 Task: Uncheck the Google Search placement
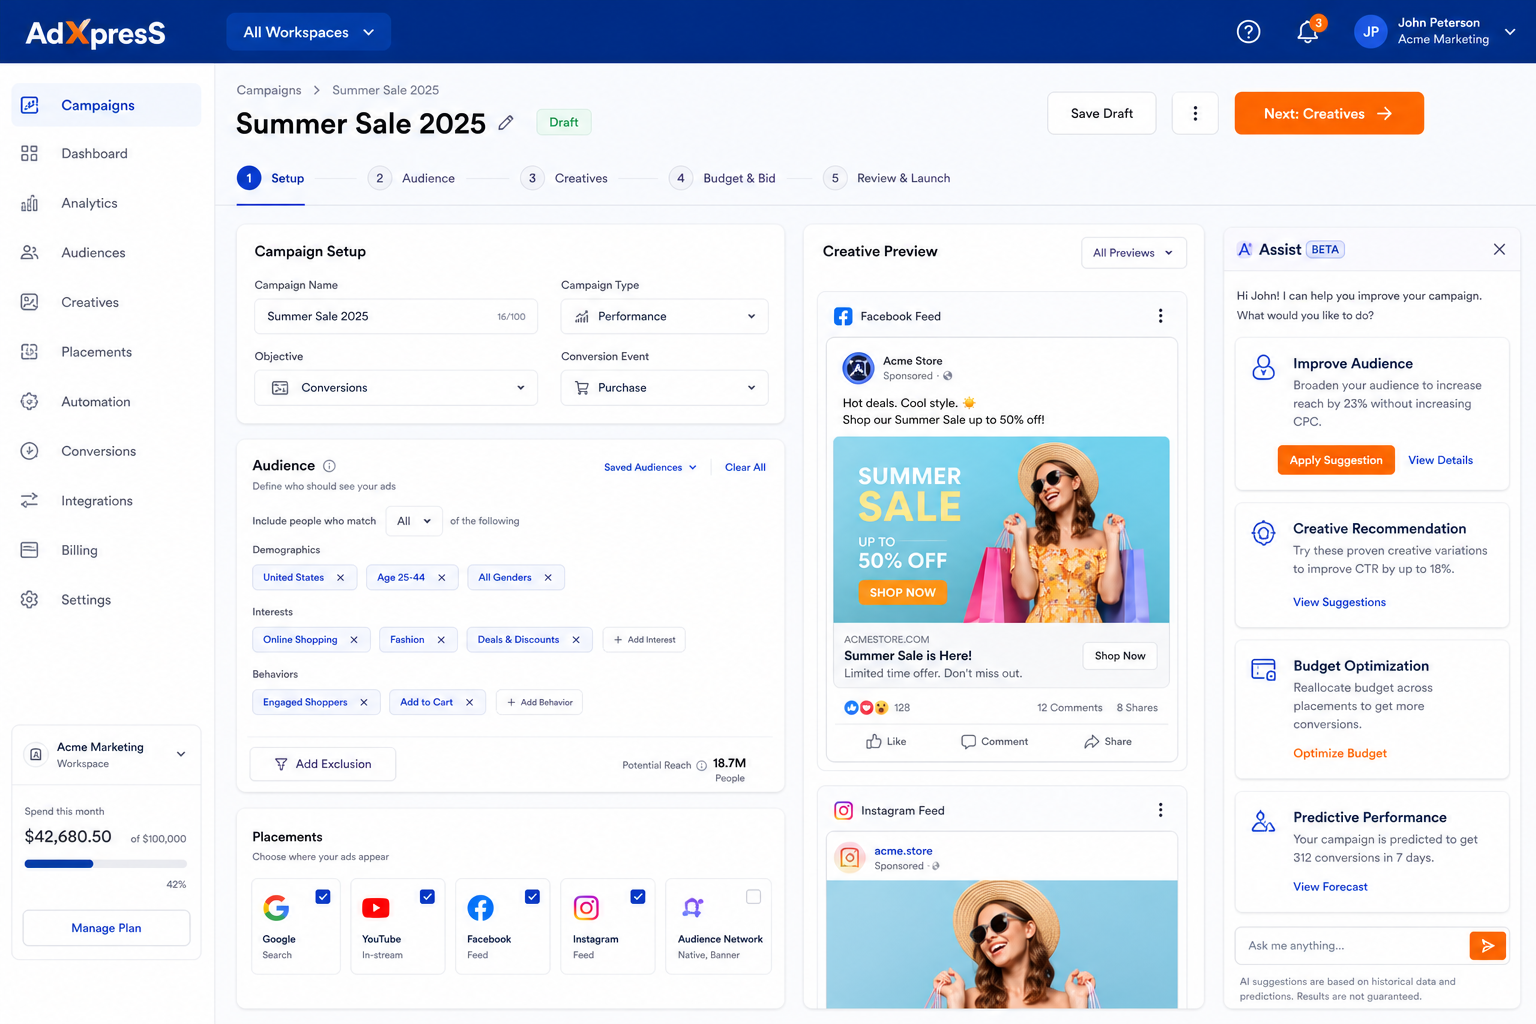323,897
